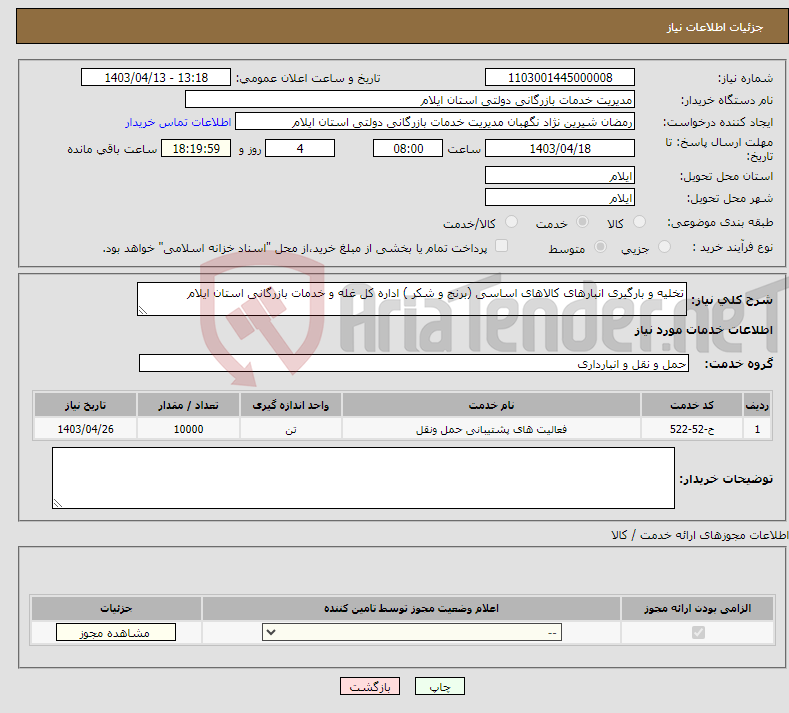Toggle the Islamic treasury payment checkbox
Screen dimensions: 789x713
coord(502,246)
